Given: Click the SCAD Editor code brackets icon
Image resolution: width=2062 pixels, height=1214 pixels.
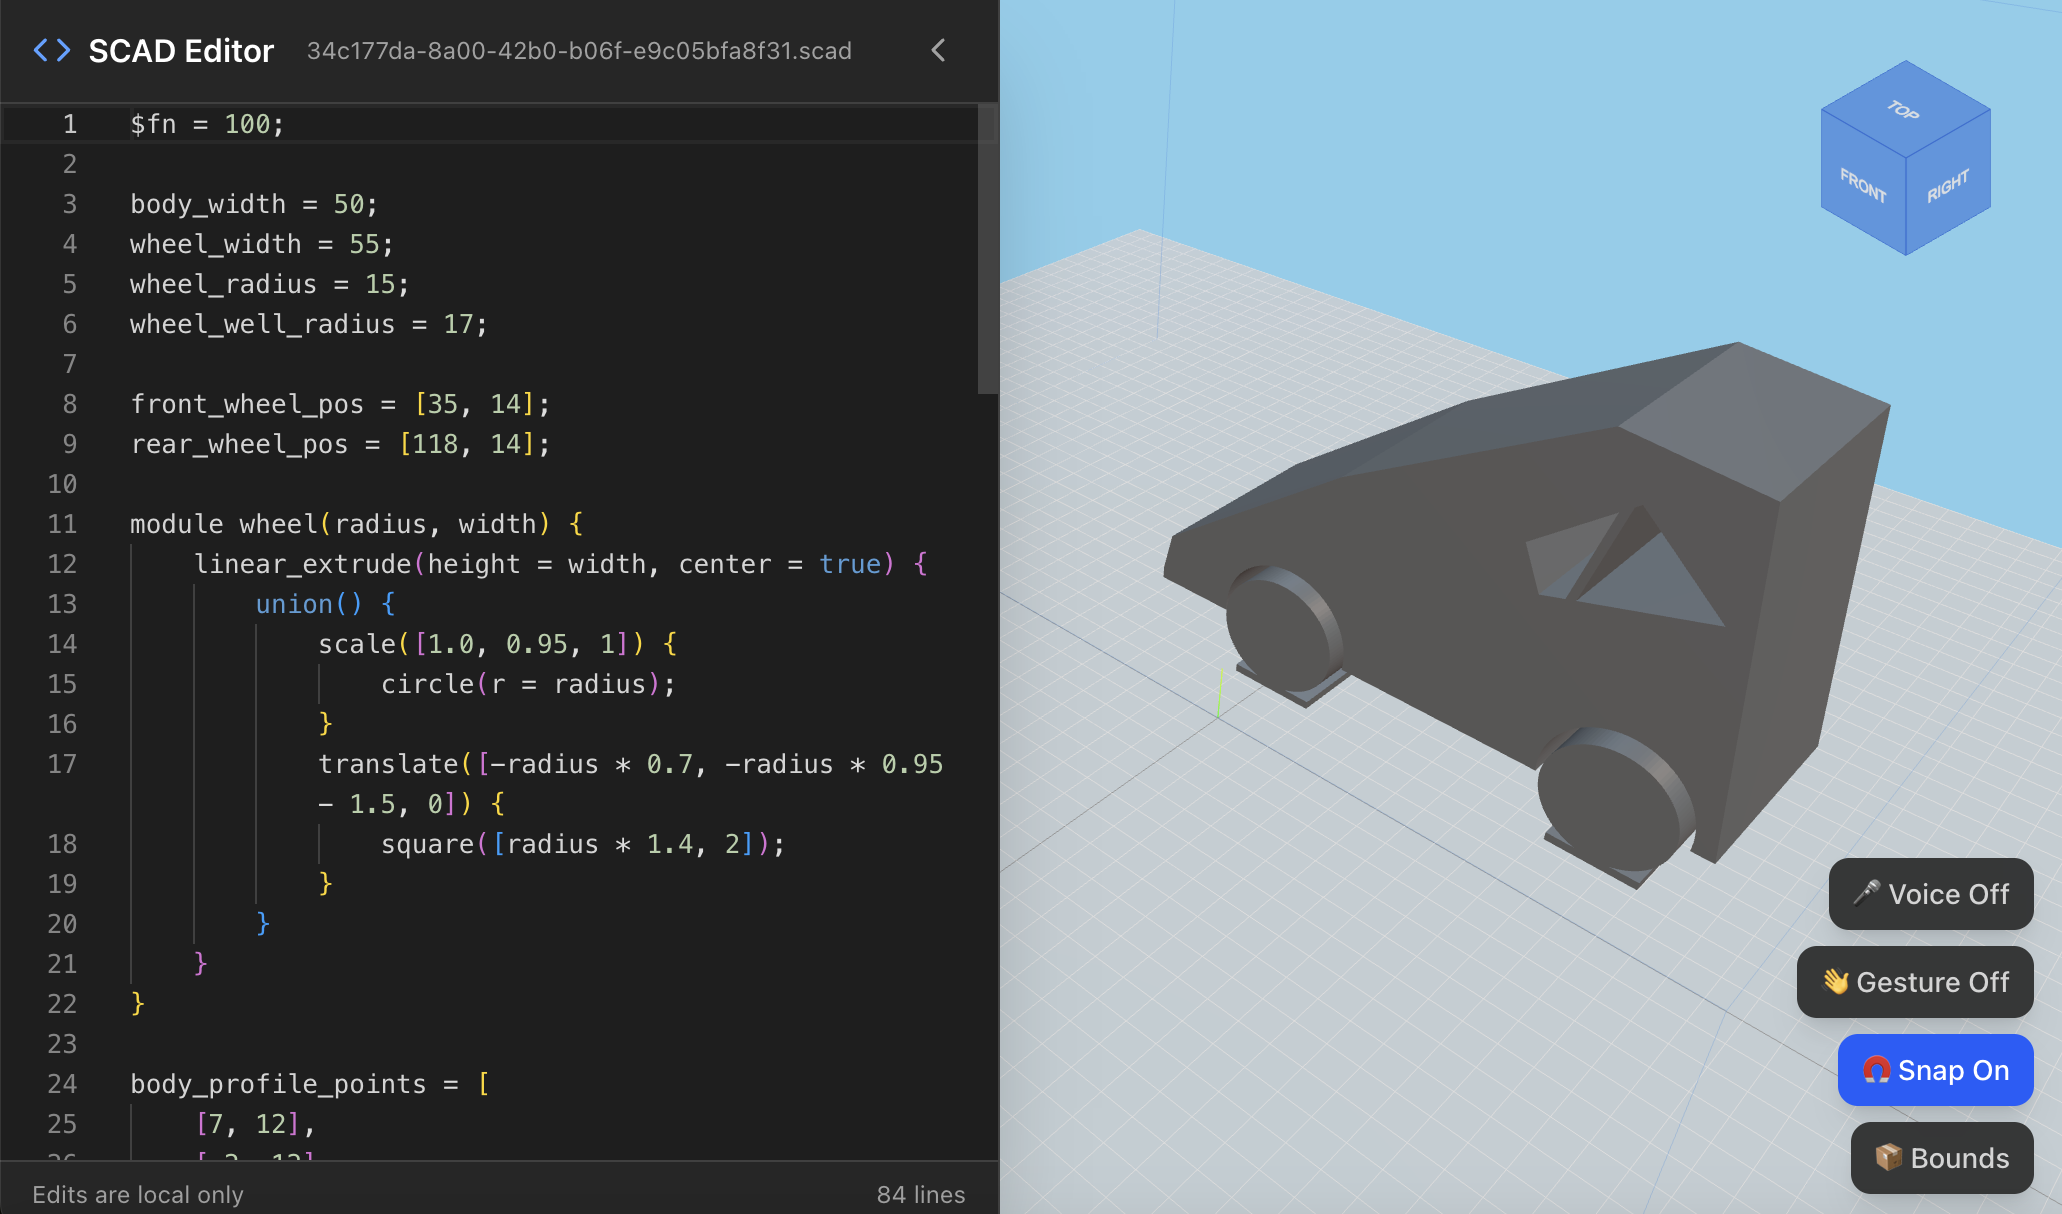Looking at the screenshot, I should tap(52, 50).
